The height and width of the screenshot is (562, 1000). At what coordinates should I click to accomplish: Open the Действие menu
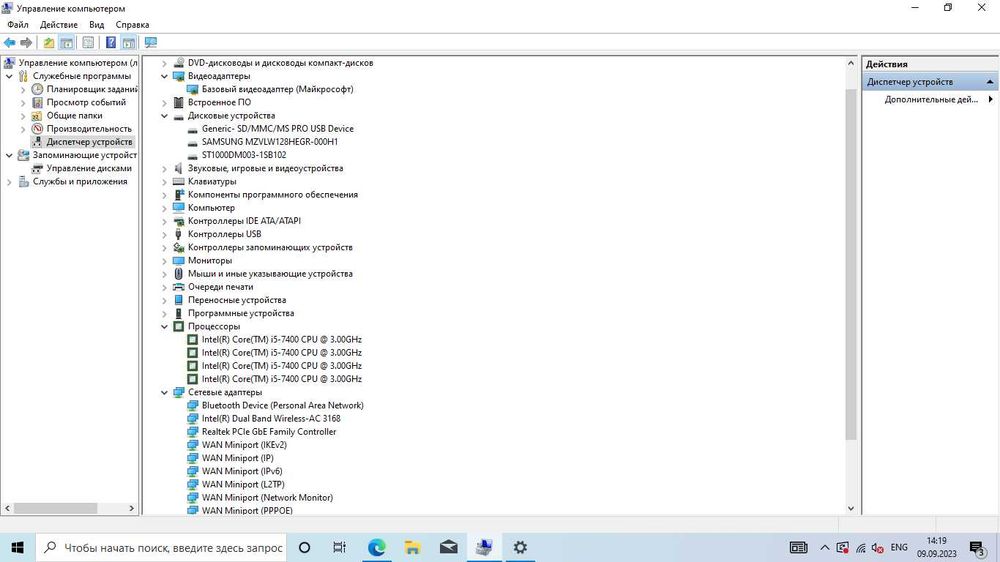point(59,25)
